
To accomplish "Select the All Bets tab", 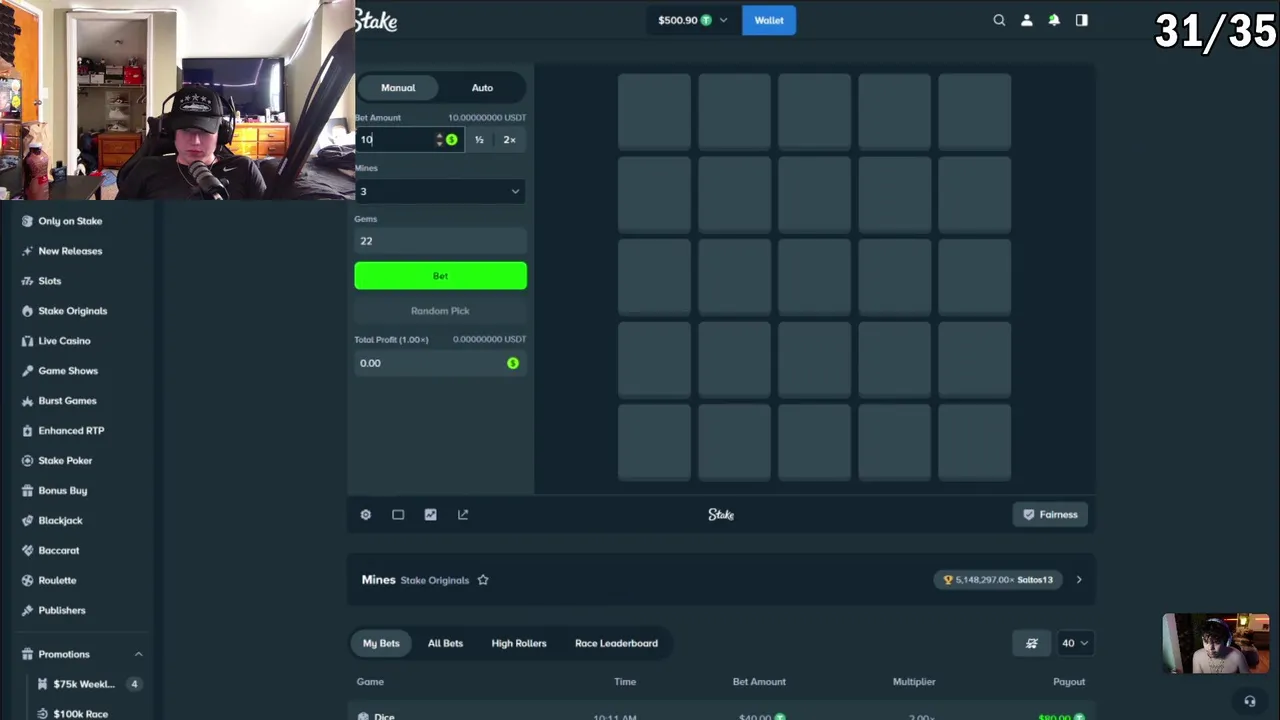I will click(x=445, y=643).
